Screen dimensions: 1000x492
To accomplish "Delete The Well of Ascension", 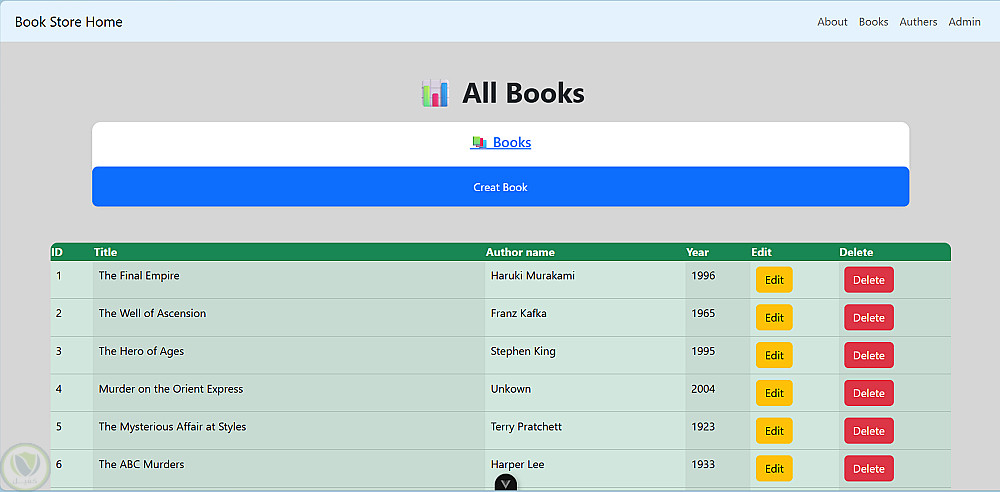I will 869,317.
